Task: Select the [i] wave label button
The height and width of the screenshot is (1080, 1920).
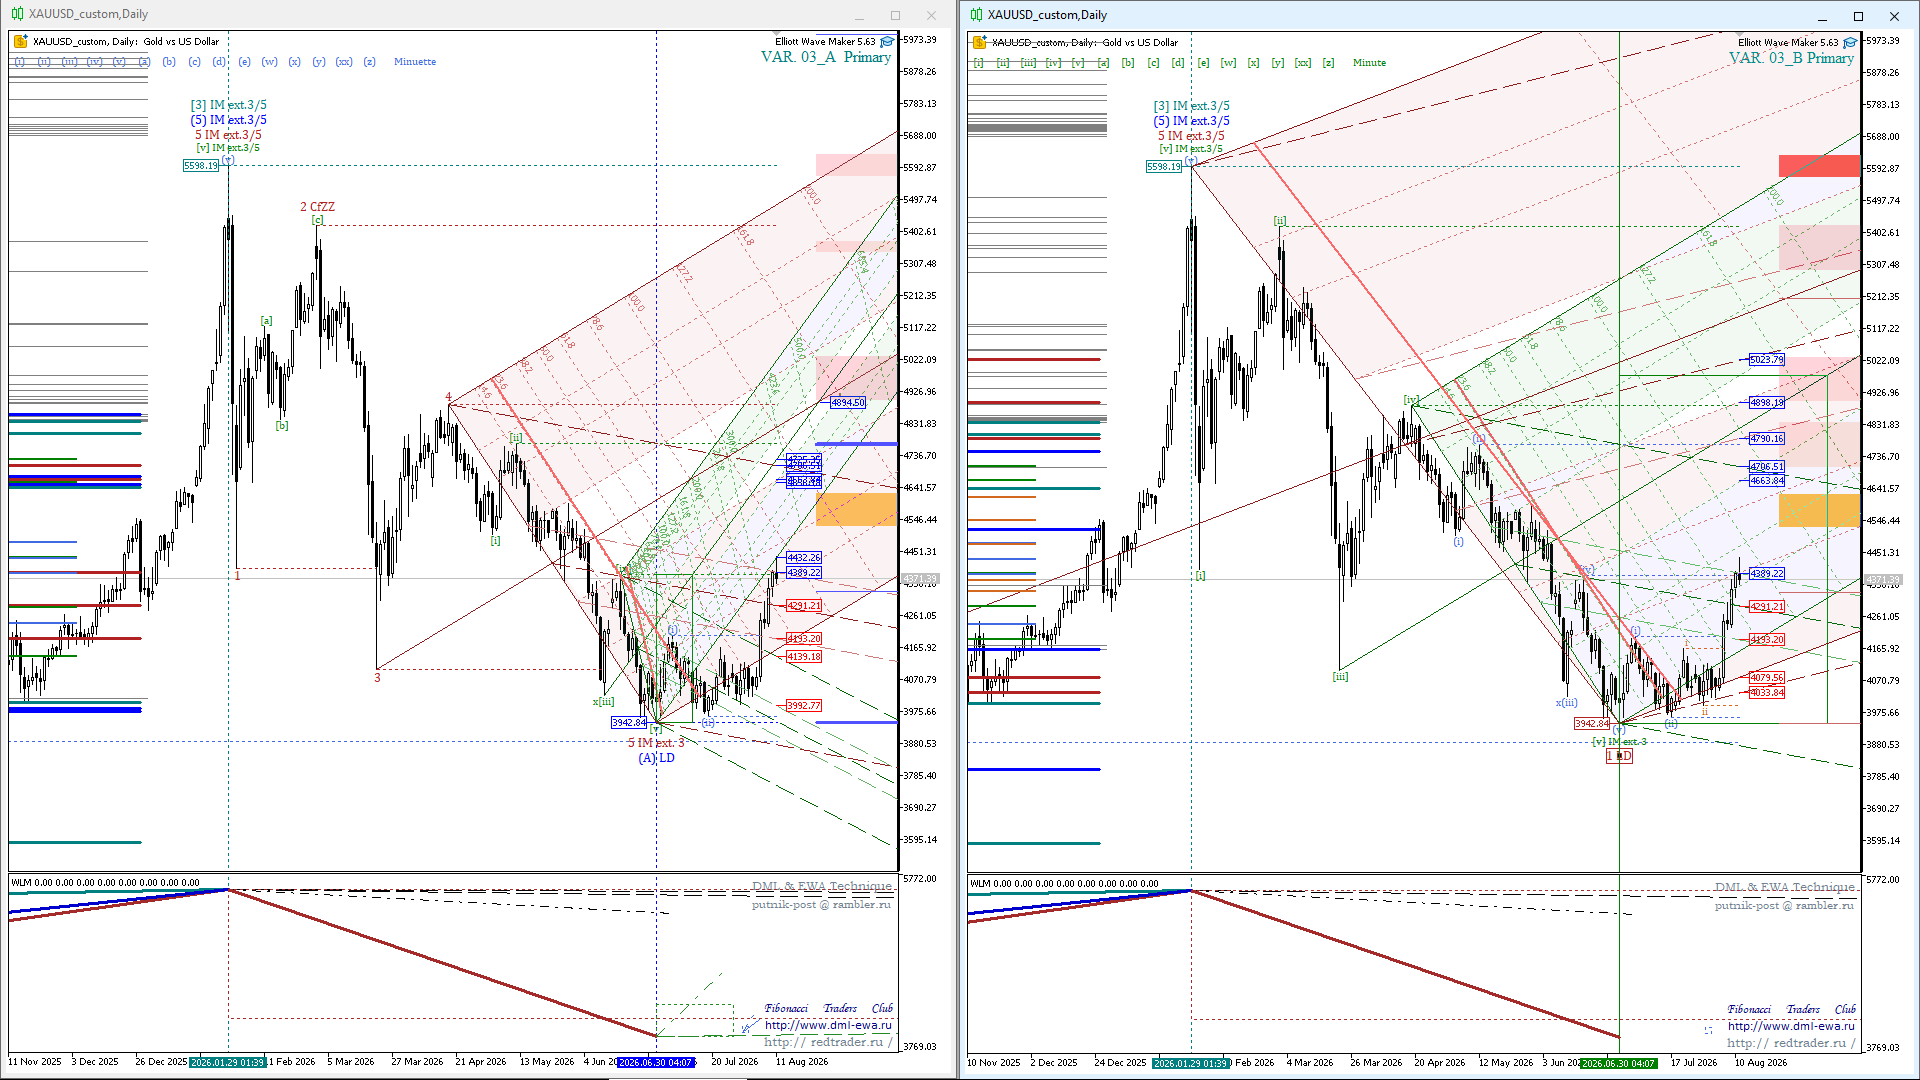Action: (979, 63)
